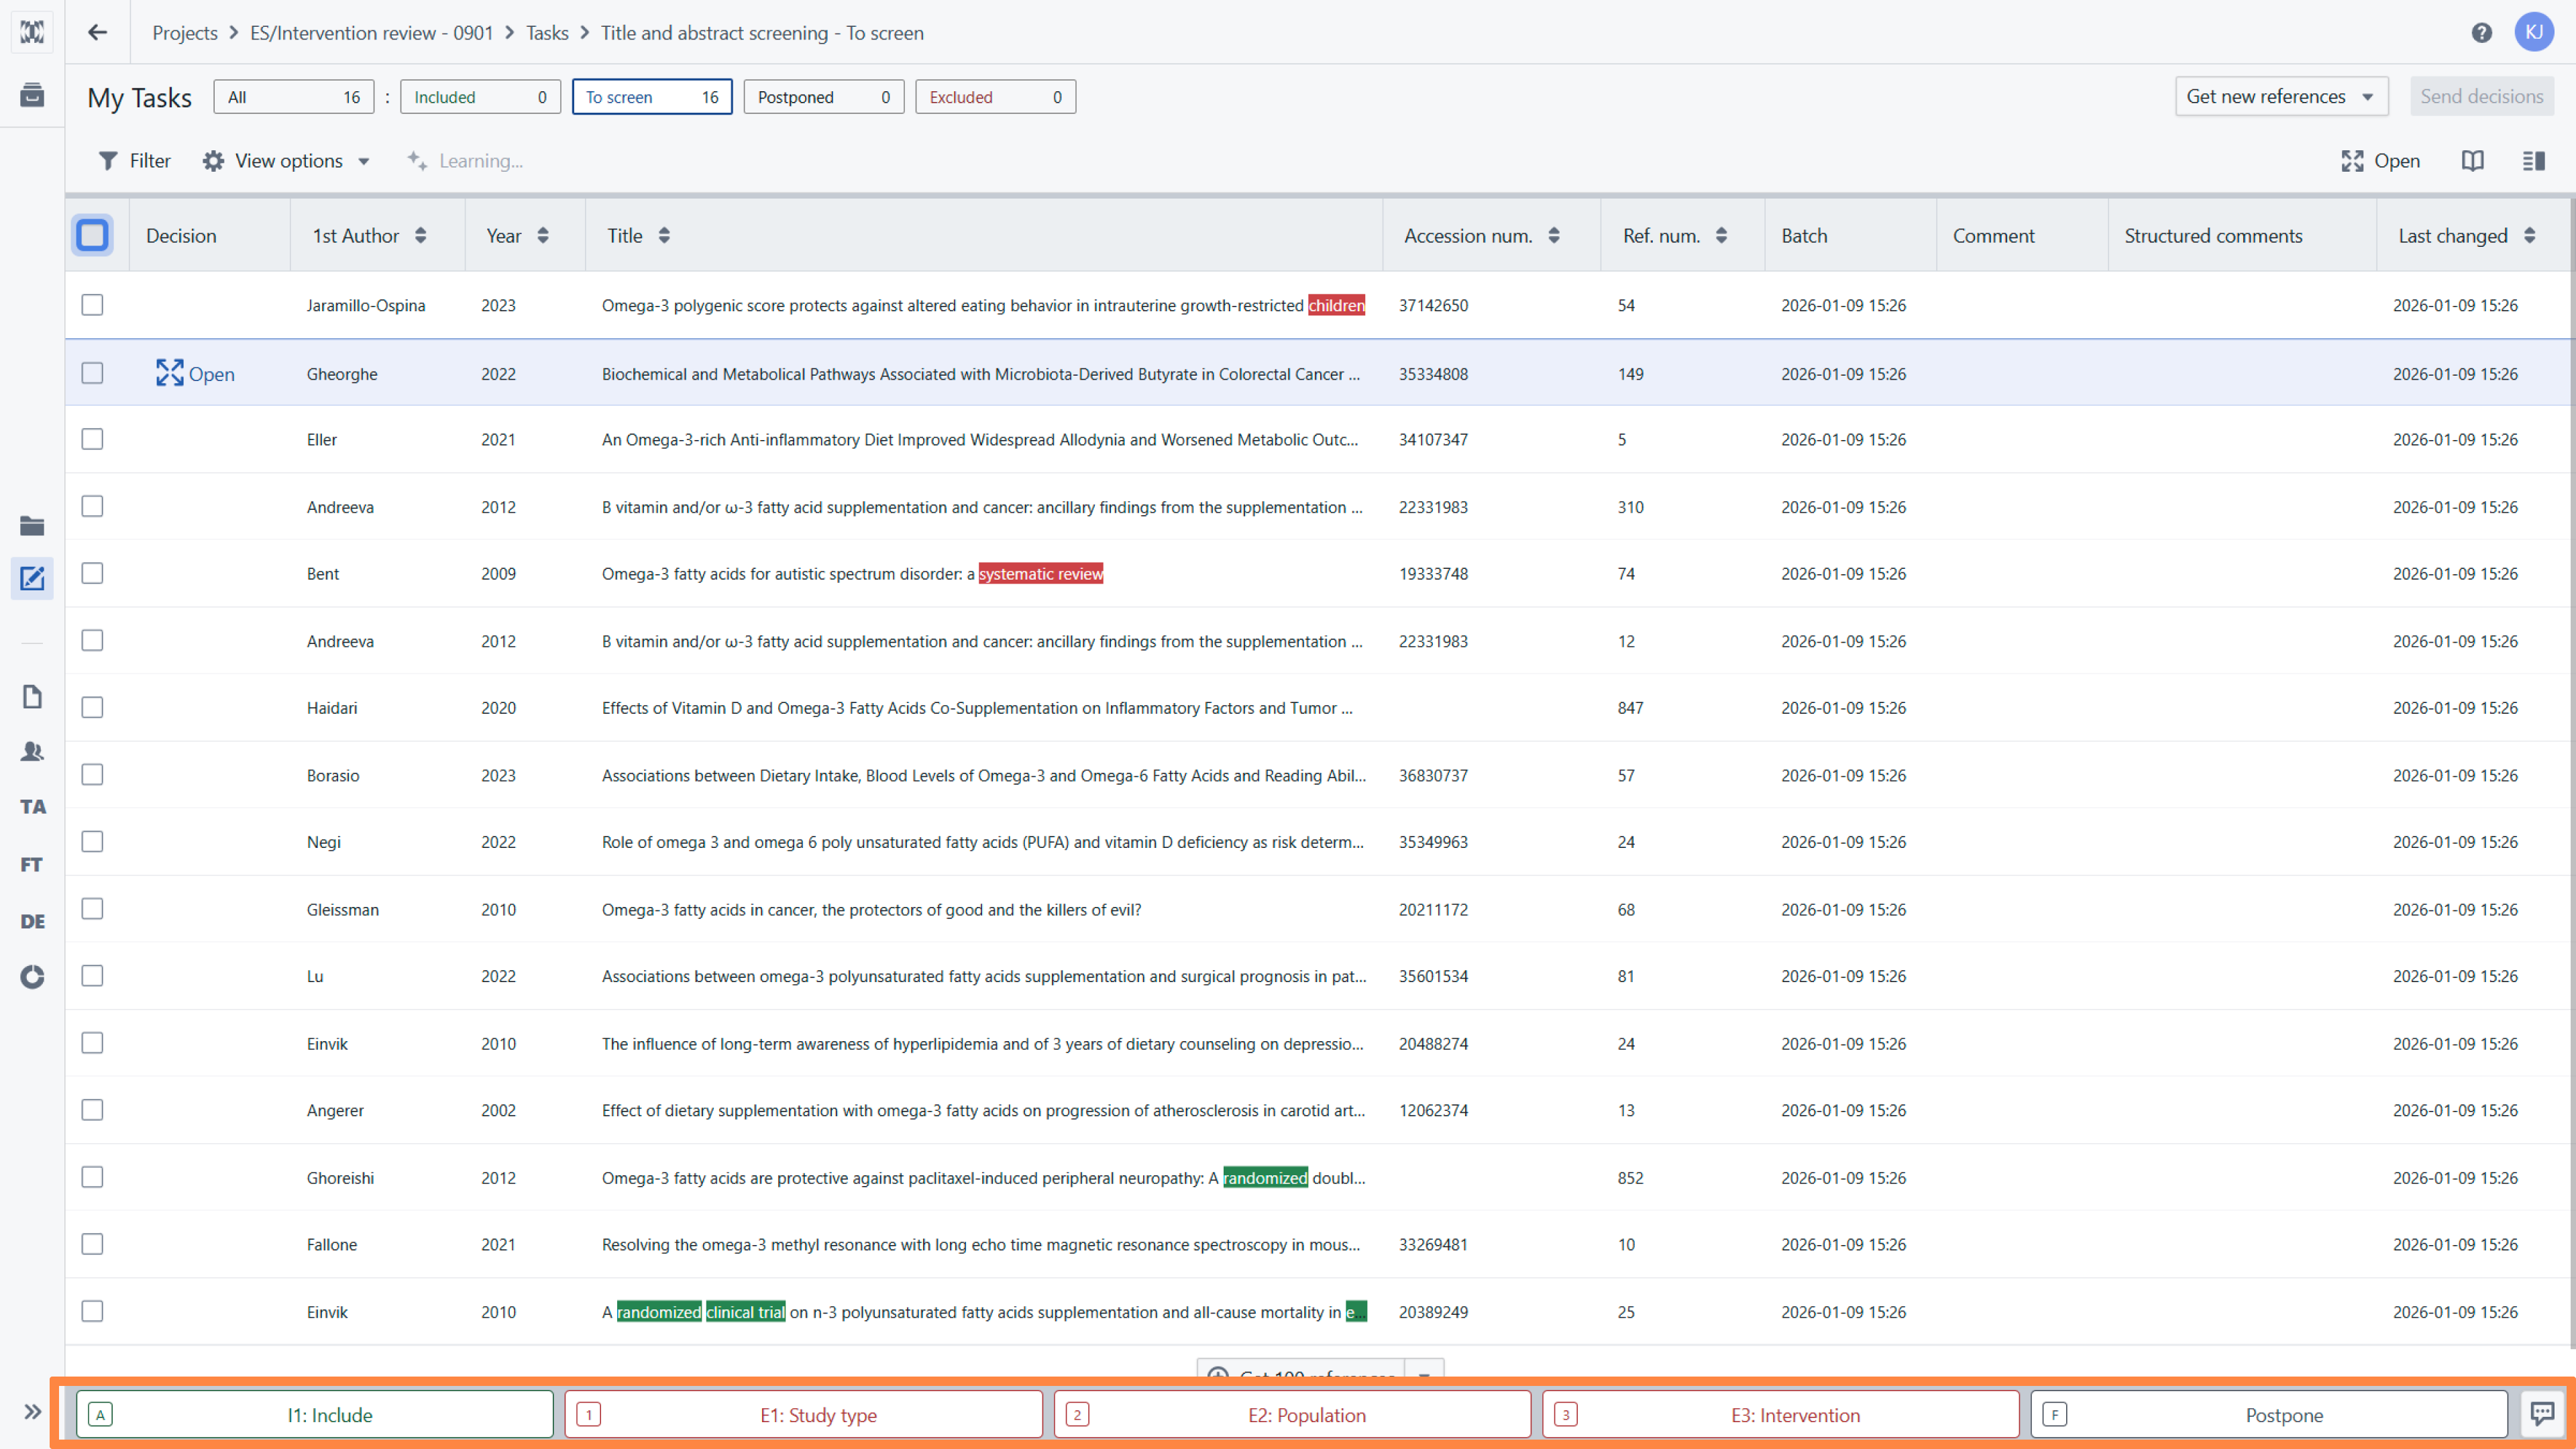Check the Jaramillo-Ospina row checkbox
Viewport: 2576px width, 1449px height.
pos(92,305)
